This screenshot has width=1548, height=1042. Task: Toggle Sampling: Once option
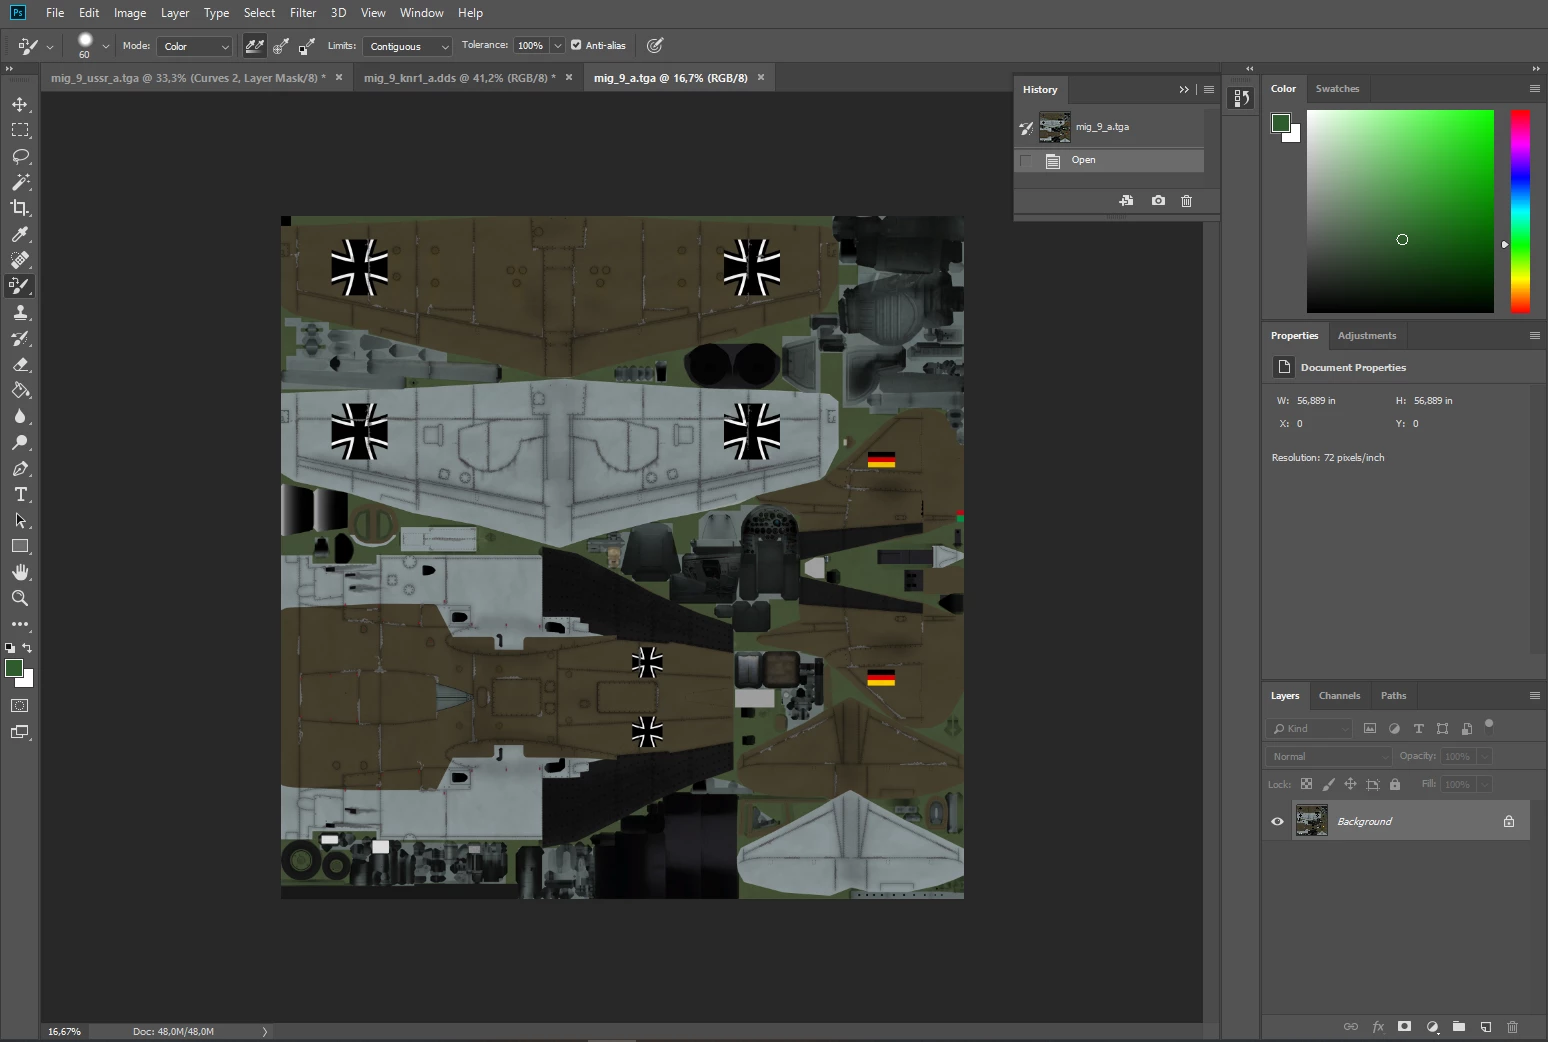click(281, 45)
